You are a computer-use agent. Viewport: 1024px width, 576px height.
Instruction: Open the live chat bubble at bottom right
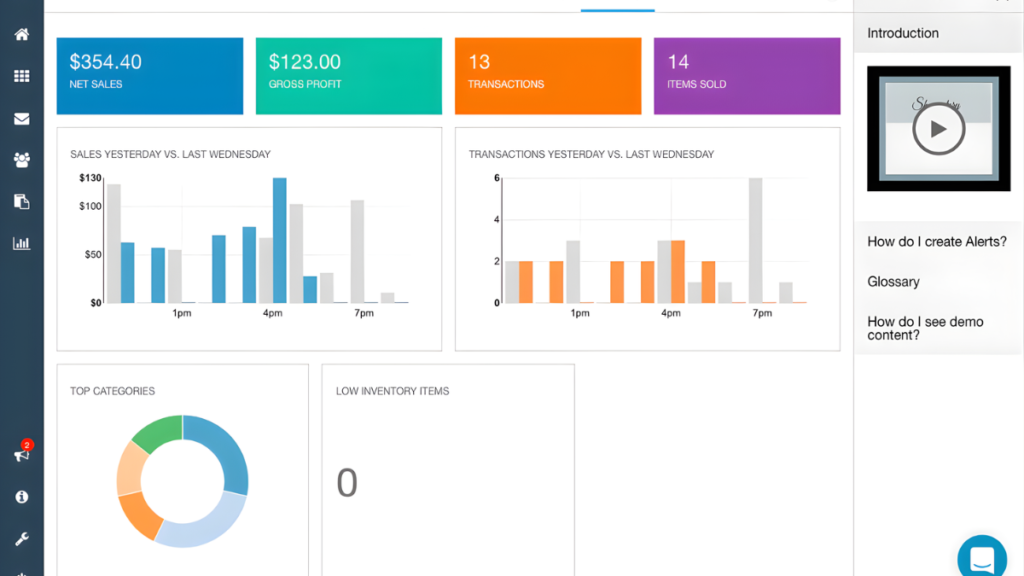[981, 556]
